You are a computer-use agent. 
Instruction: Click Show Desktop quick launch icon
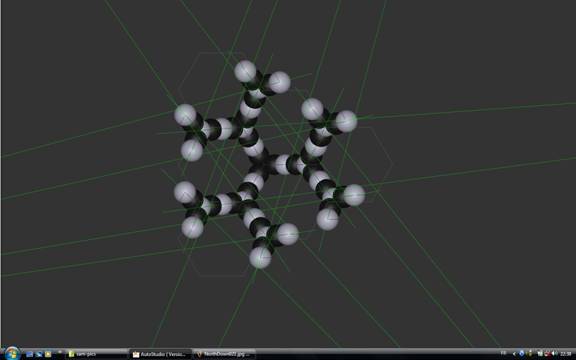click(x=30, y=354)
